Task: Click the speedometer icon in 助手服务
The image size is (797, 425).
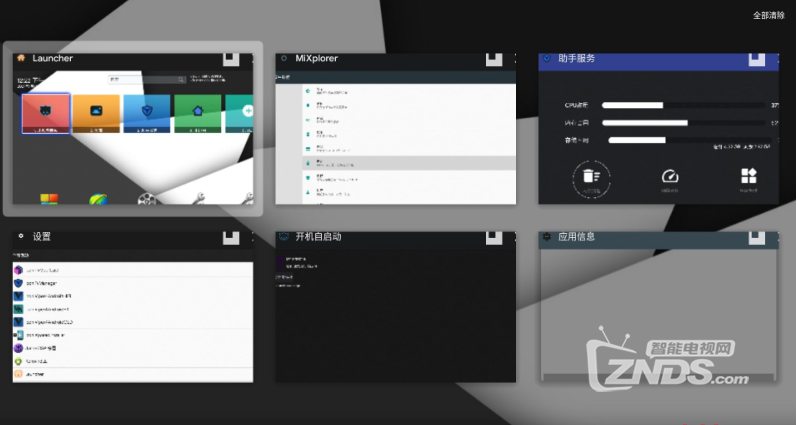Action: (670, 177)
